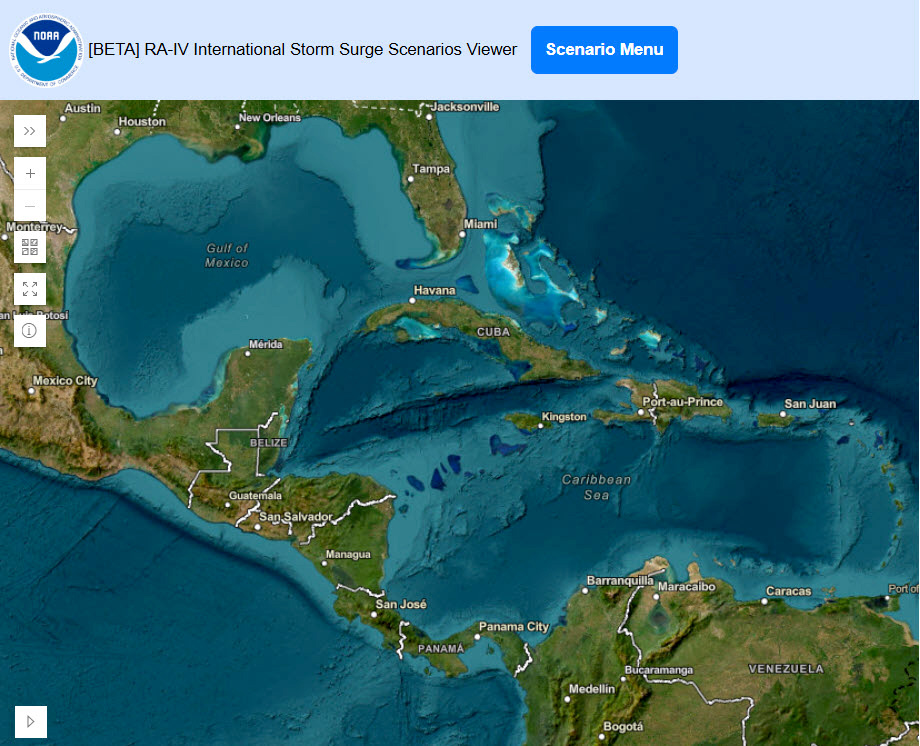Expand the bottom-left legend panel

pos(30,721)
